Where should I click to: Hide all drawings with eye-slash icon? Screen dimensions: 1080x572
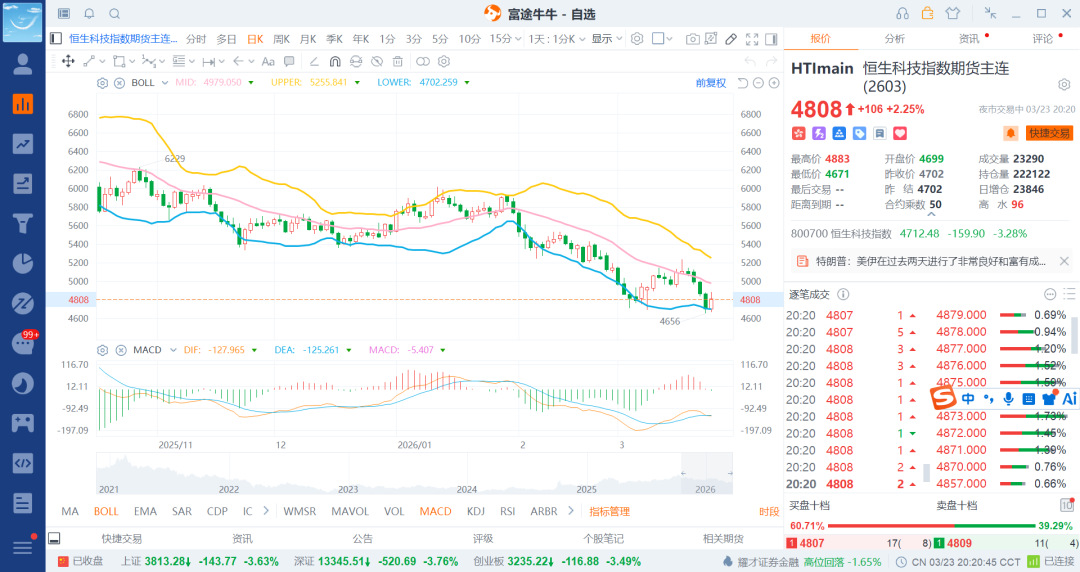point(377,61)
